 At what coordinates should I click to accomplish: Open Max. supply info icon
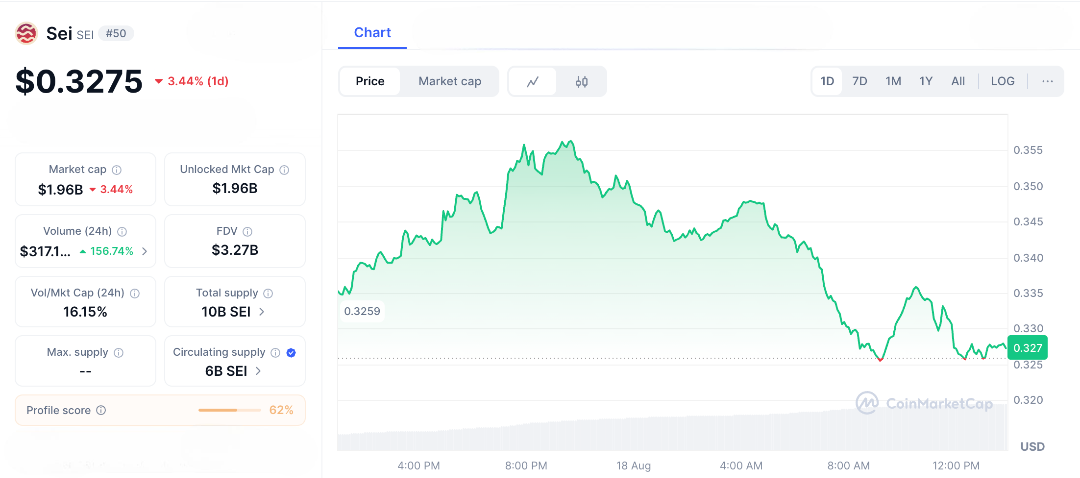118,353
